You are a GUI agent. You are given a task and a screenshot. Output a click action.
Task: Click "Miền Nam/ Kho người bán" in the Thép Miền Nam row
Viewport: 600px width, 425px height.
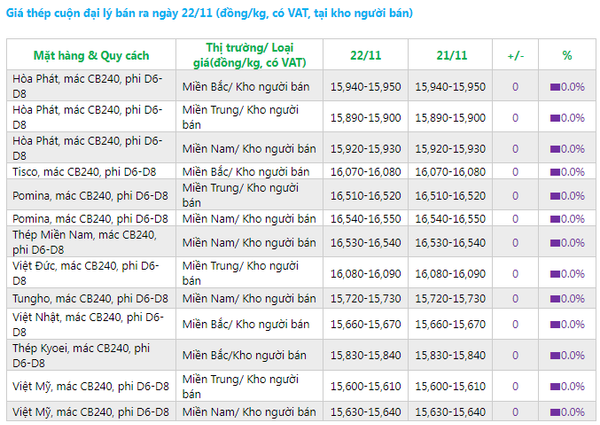tap(249, 243)
